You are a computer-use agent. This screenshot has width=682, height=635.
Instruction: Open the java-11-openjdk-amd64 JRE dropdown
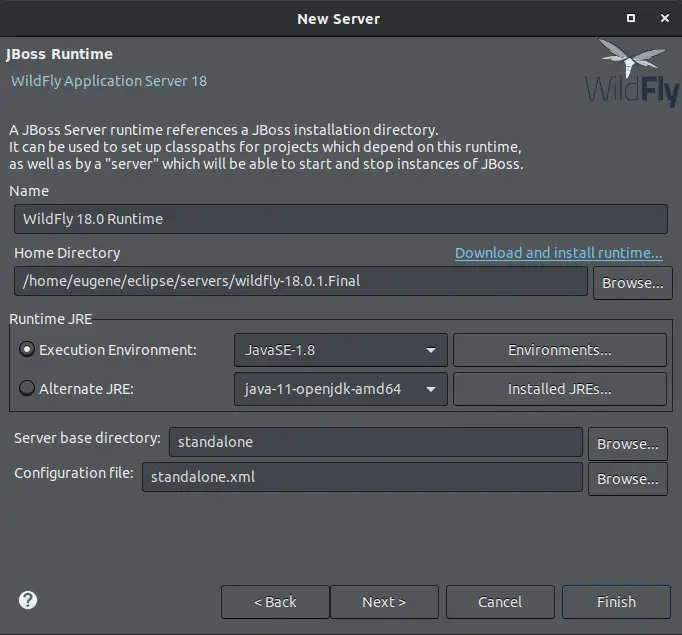(x=341, y=389)
